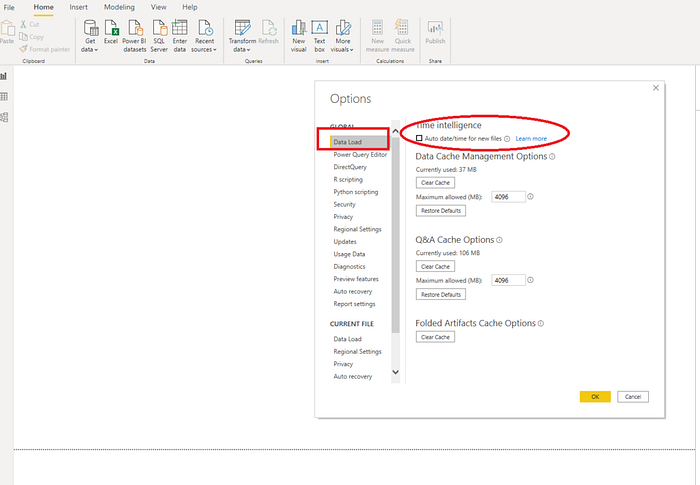Click the Publish icon
700x485 pixels.
coord(435,32)
